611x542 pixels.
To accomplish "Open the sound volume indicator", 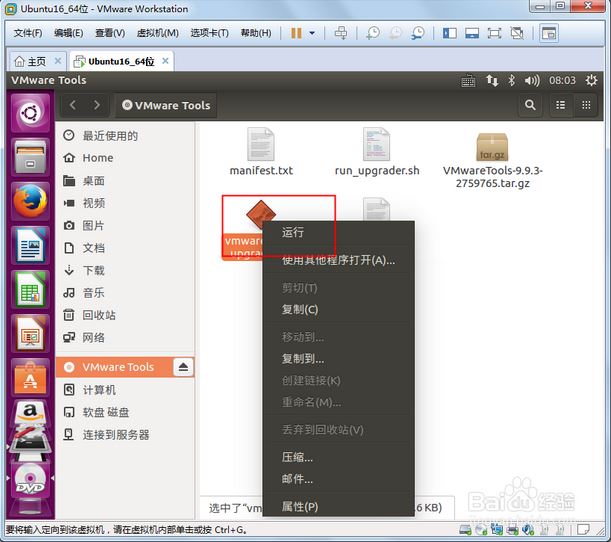I will (x=532, y=81).
